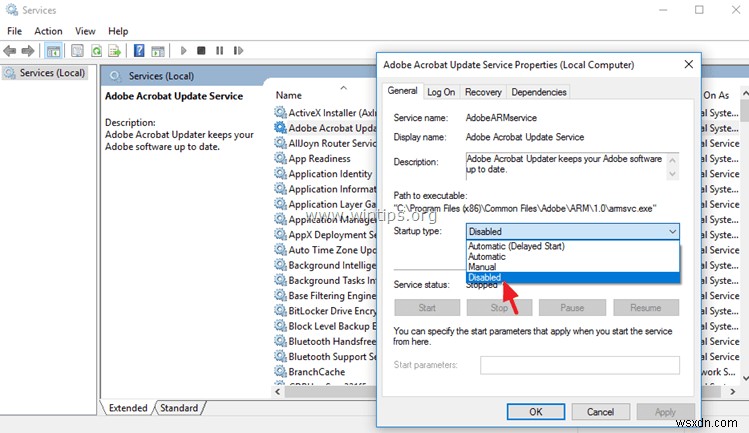The image size is (749, 433).
Task: Switch to the Log On tab
Action: 441,92
